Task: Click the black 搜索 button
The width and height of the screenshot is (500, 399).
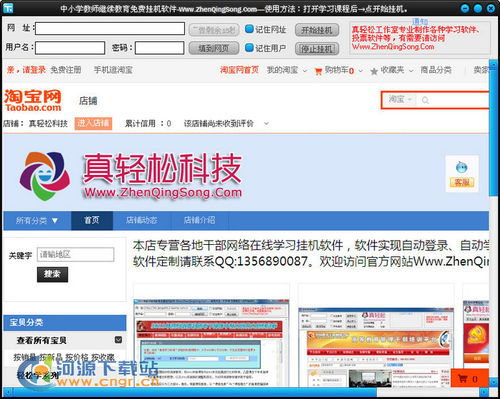Action: [x=52, y=274]
